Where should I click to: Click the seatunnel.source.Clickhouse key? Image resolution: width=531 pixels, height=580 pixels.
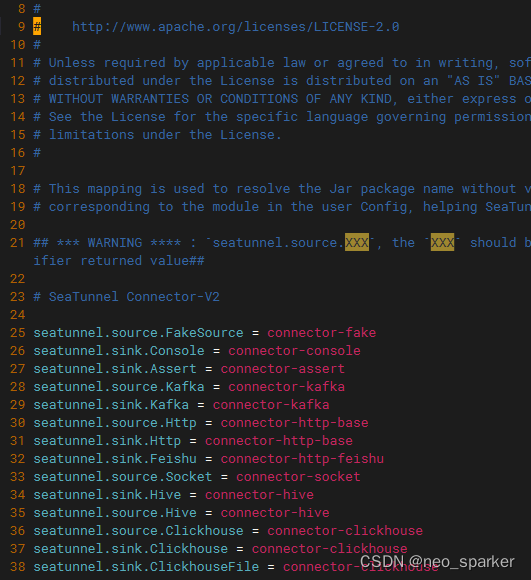click(x=138, y=530)
